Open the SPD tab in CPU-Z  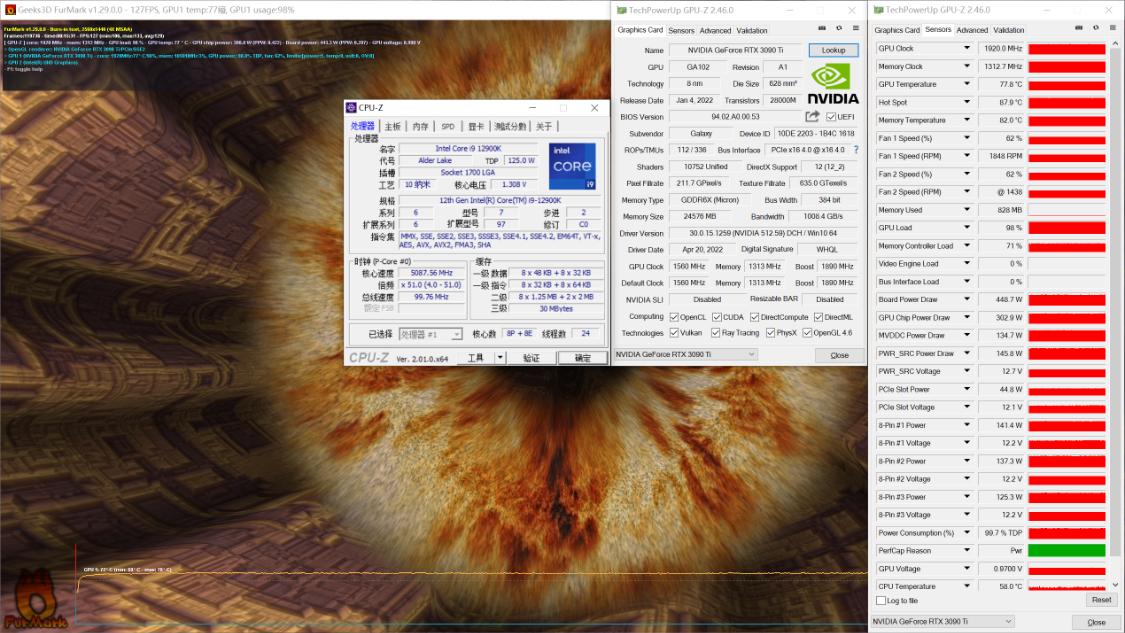(x=448, y=127)
